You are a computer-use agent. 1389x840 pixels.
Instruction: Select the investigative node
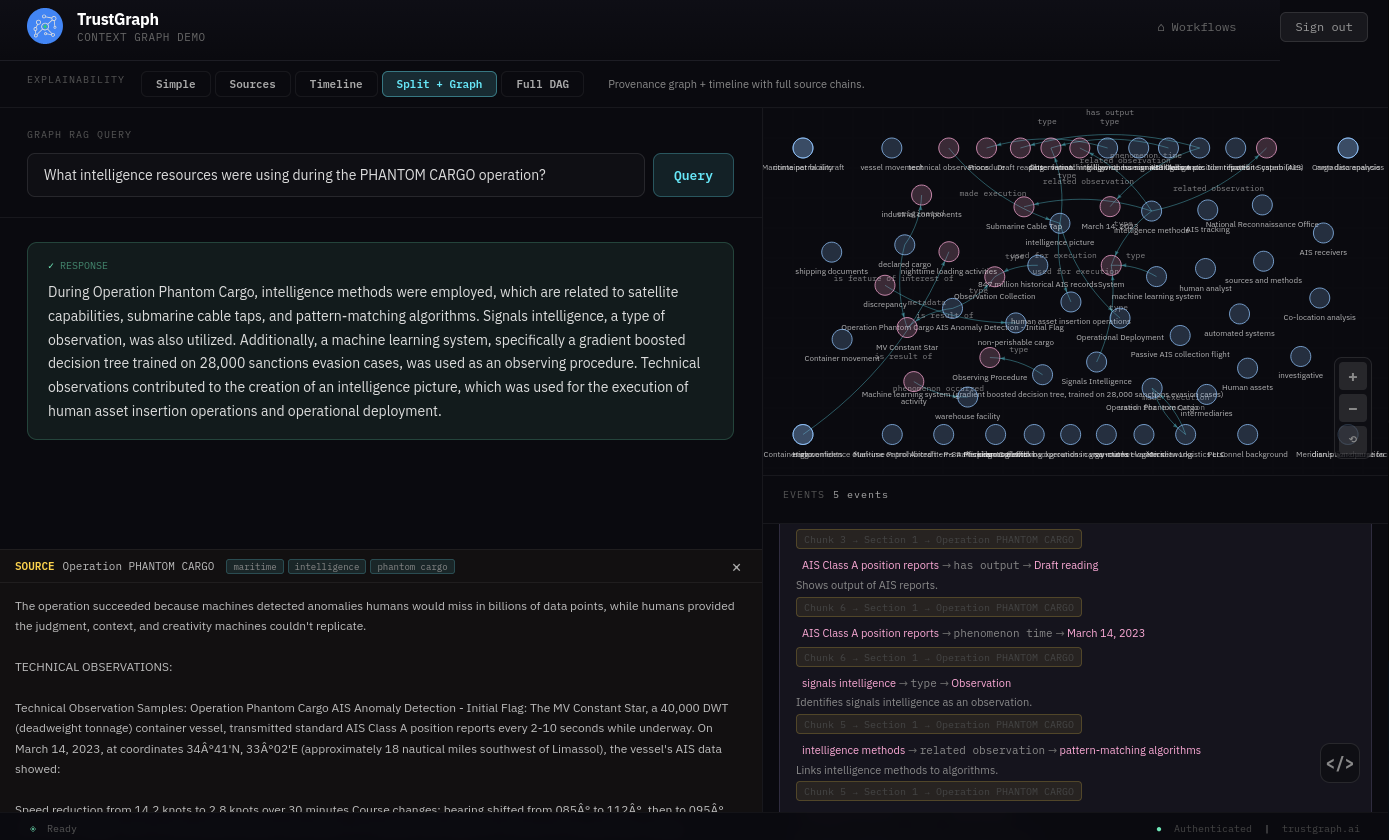1301,356
